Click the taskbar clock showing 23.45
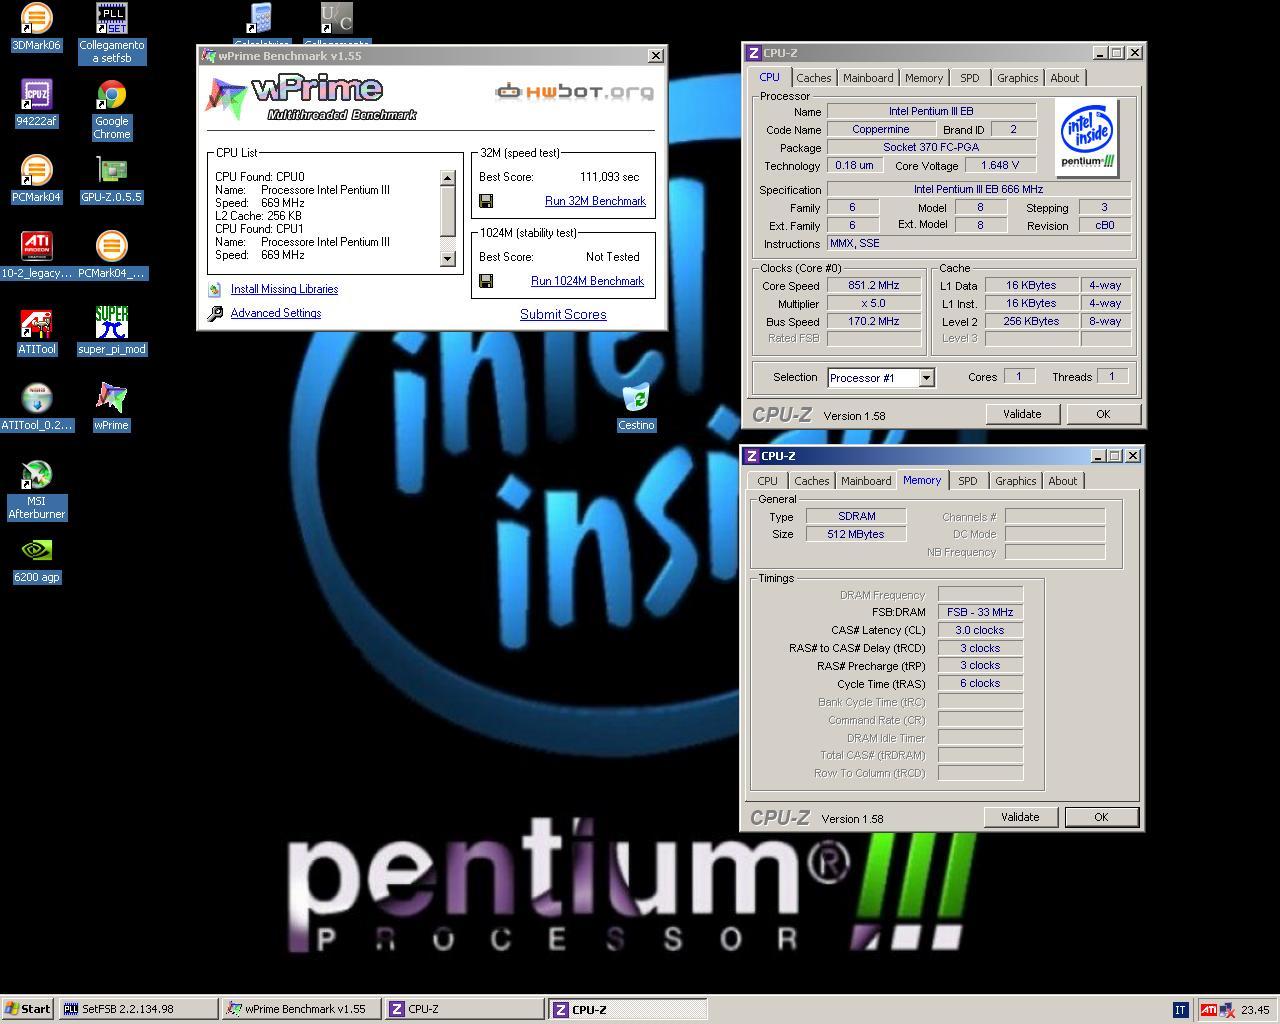1280x1024 pixels. click(1255, 1010)
